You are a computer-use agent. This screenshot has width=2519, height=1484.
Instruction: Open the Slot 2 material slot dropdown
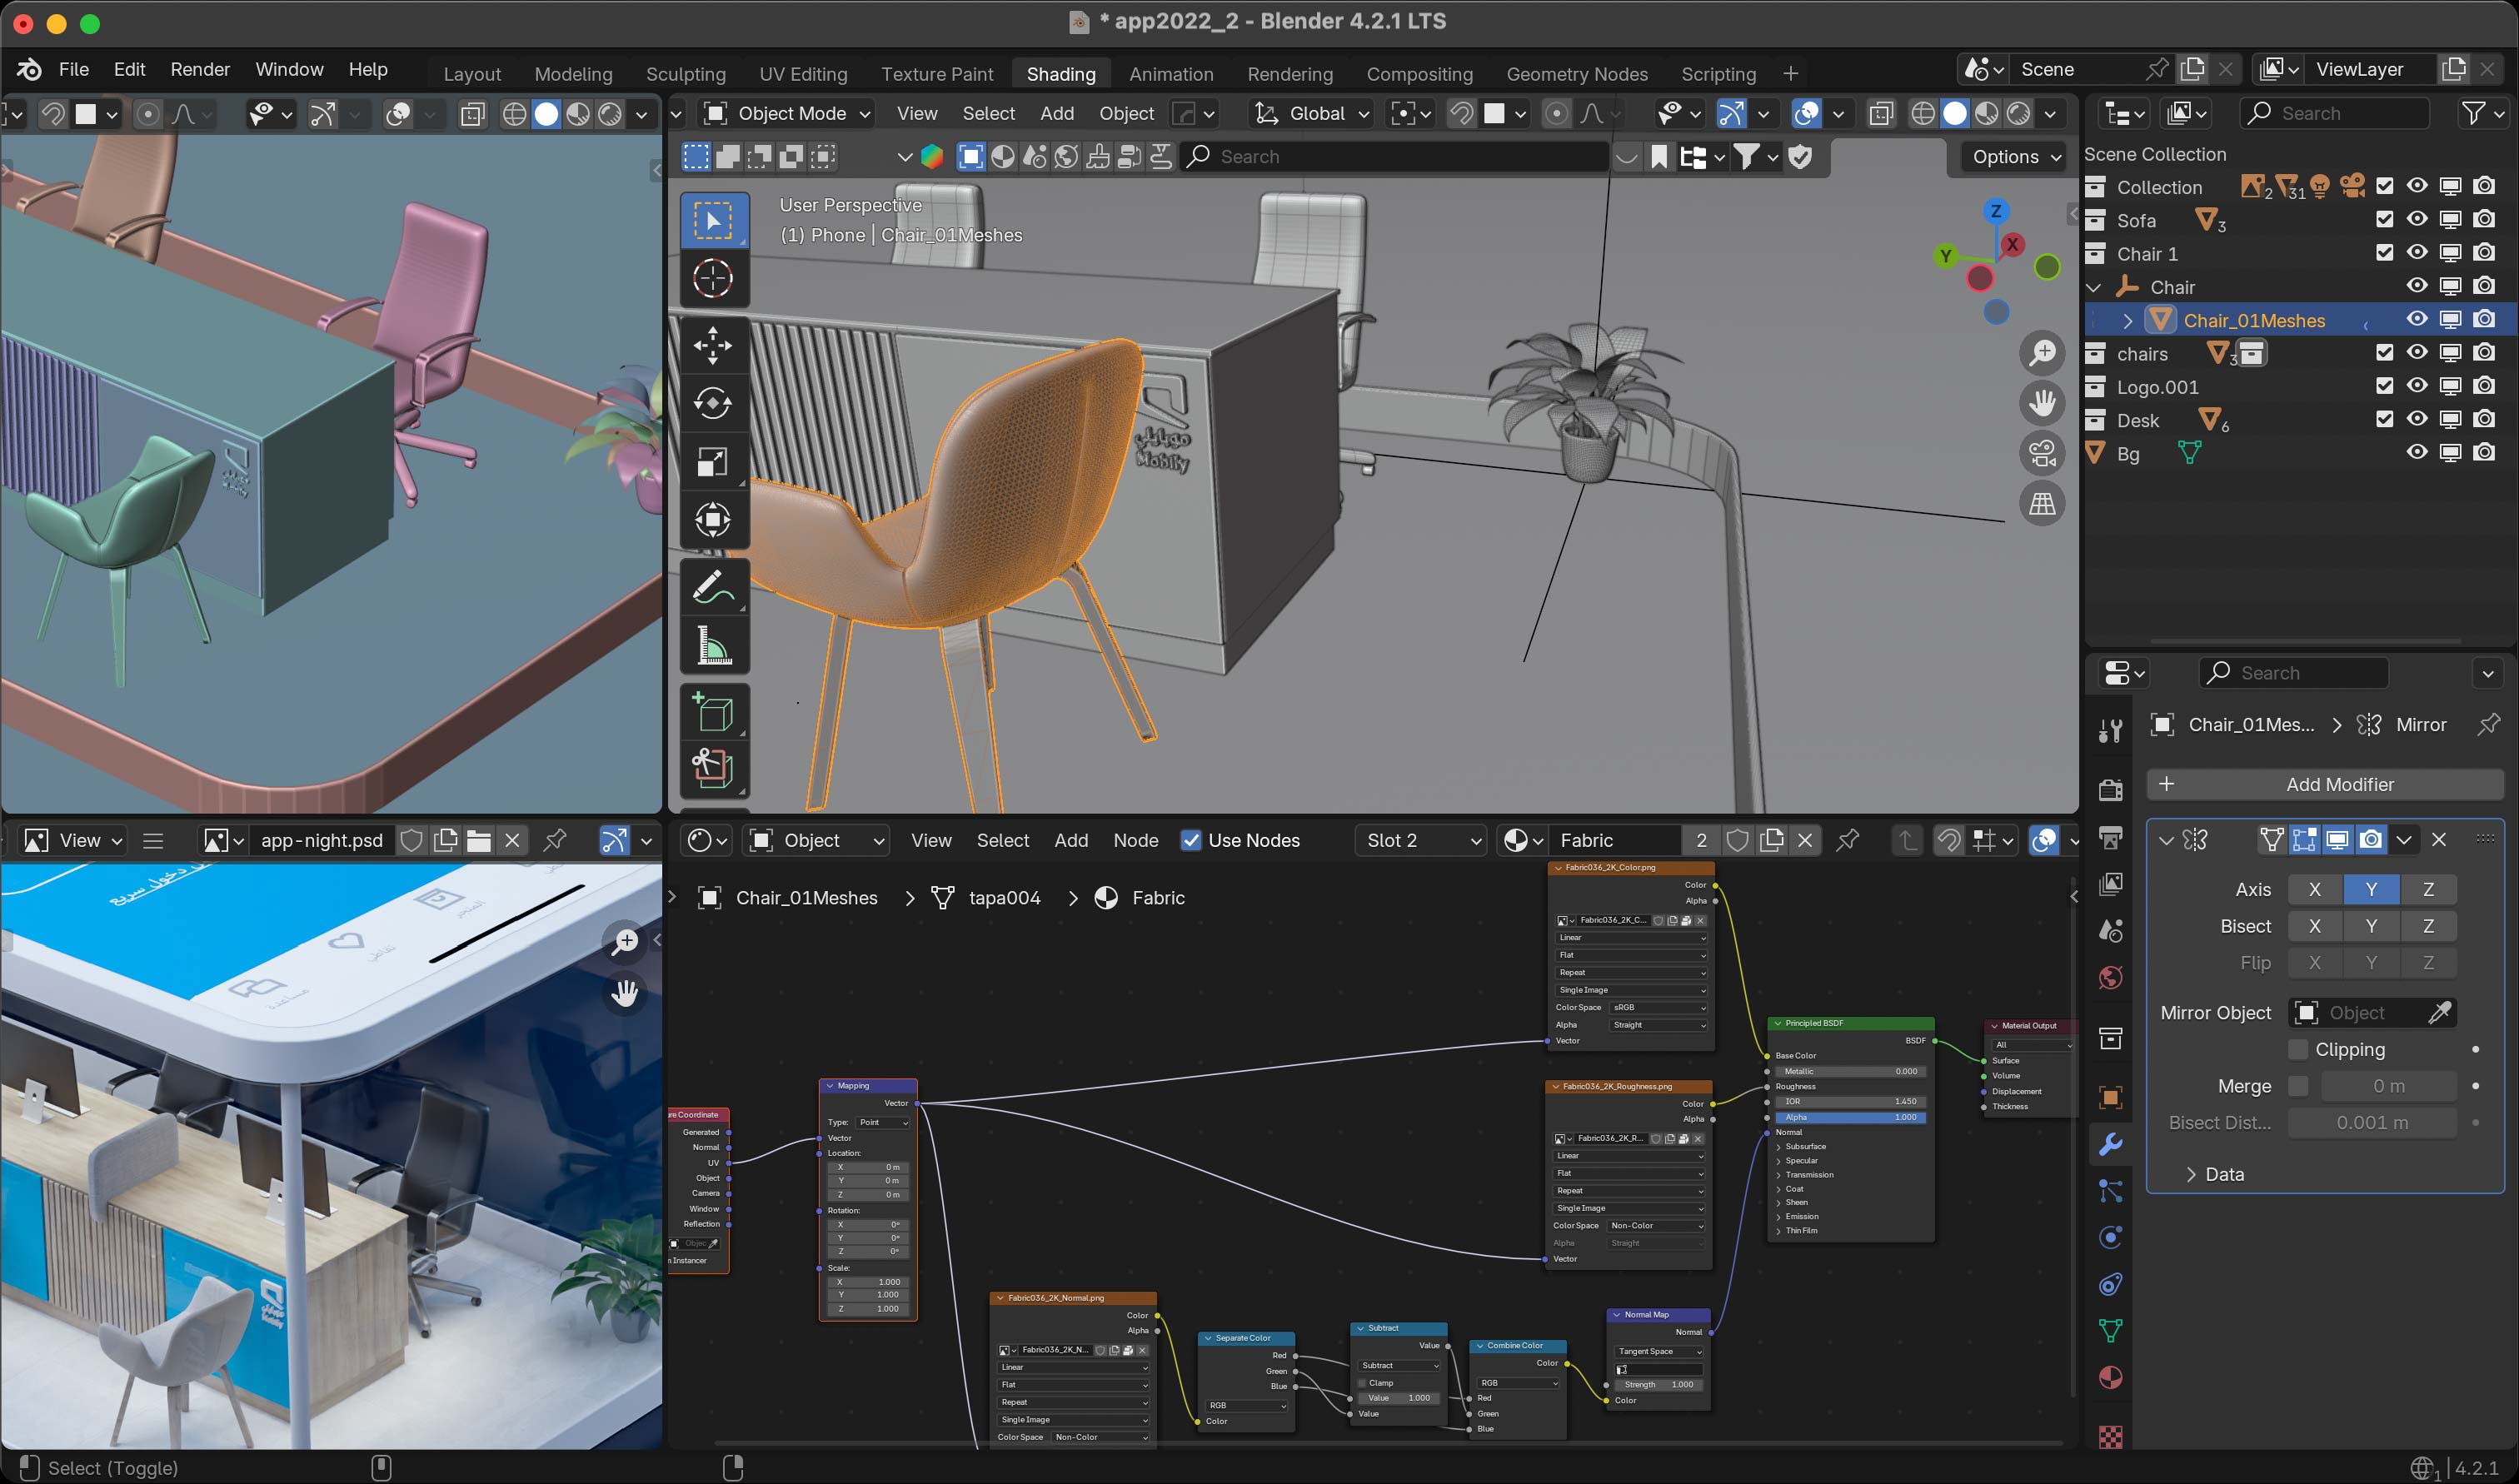1421,840
